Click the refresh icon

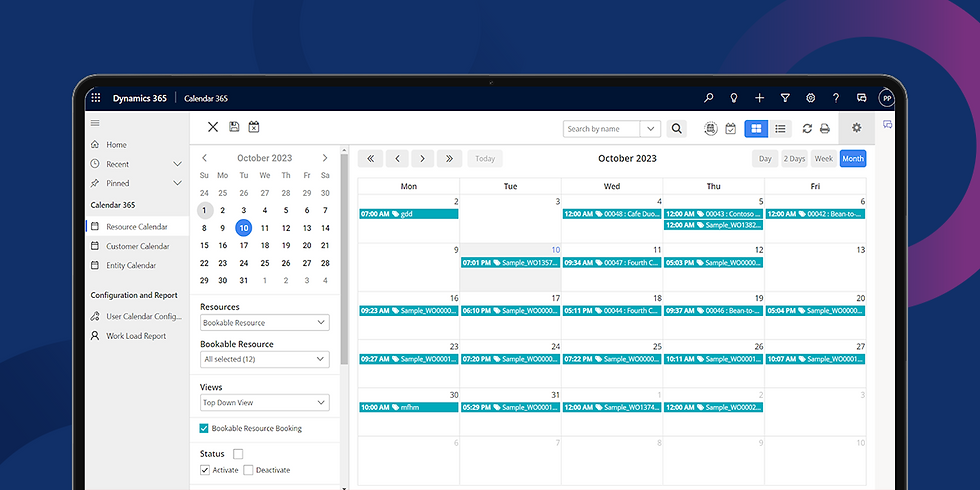point(808,129)
